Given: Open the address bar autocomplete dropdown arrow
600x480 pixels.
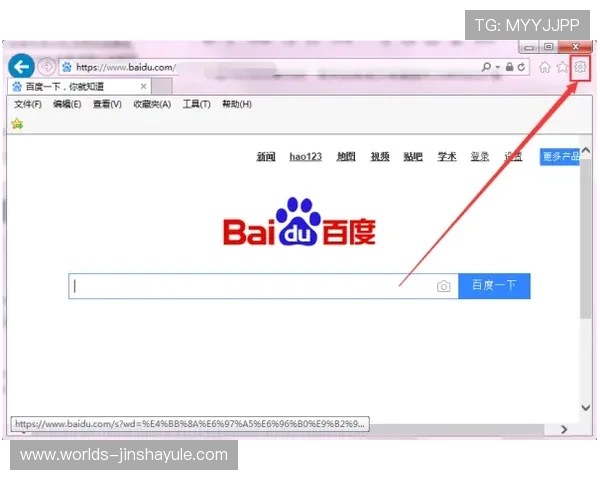Looking at the screenshot, I should tap(498, 67).
